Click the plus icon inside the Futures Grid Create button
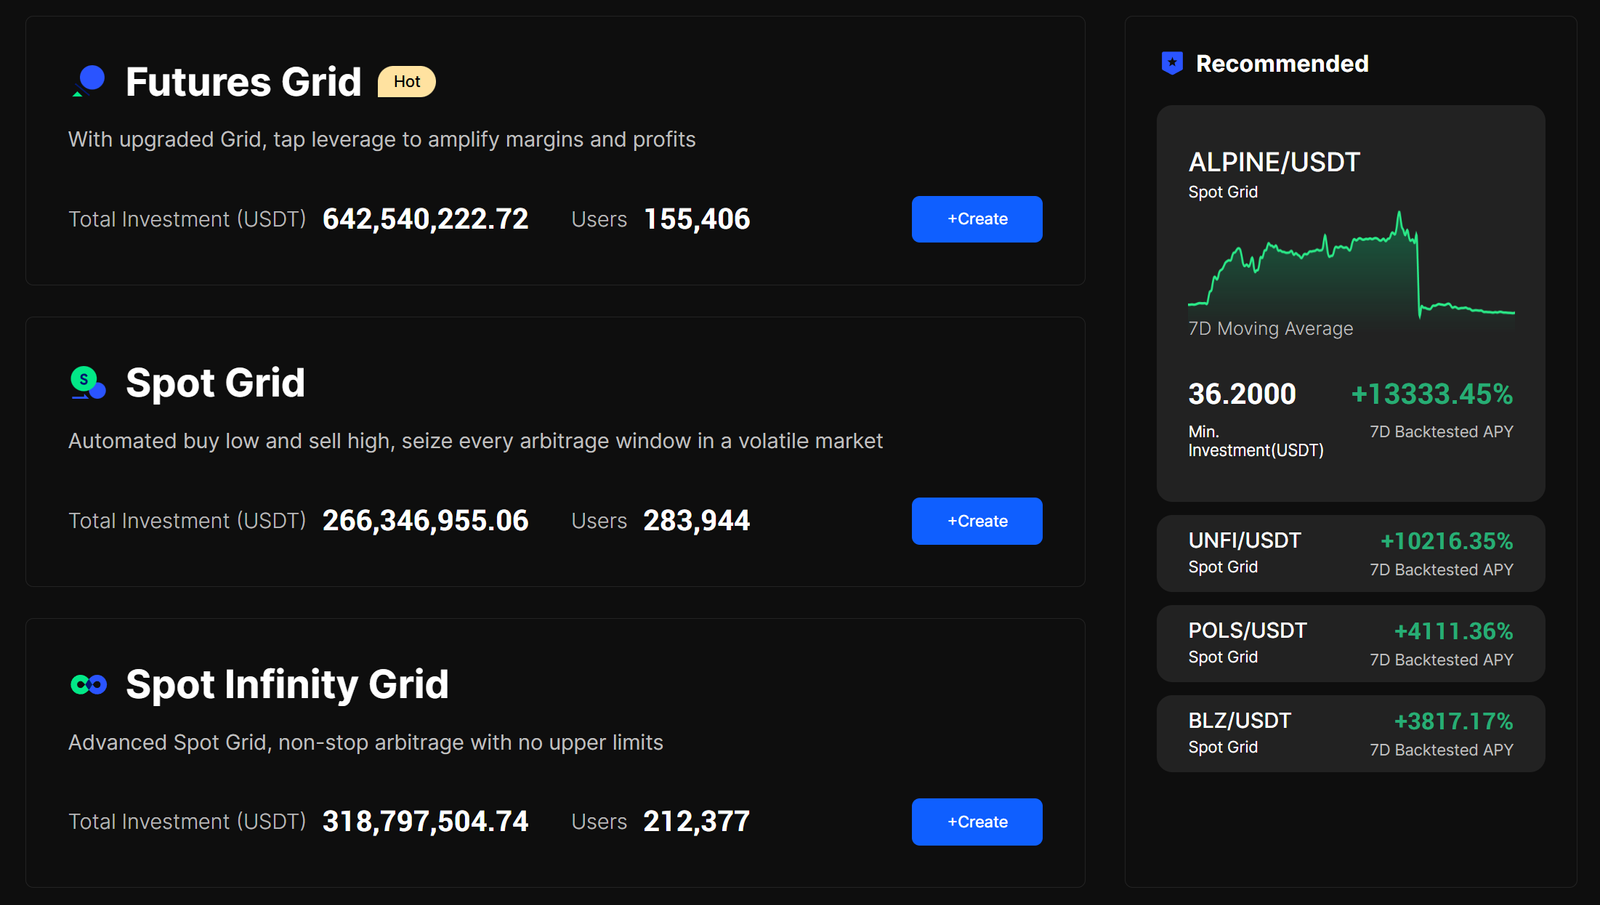The height and width of the screenshot is (905, 1600). click(x=954, y=219)
